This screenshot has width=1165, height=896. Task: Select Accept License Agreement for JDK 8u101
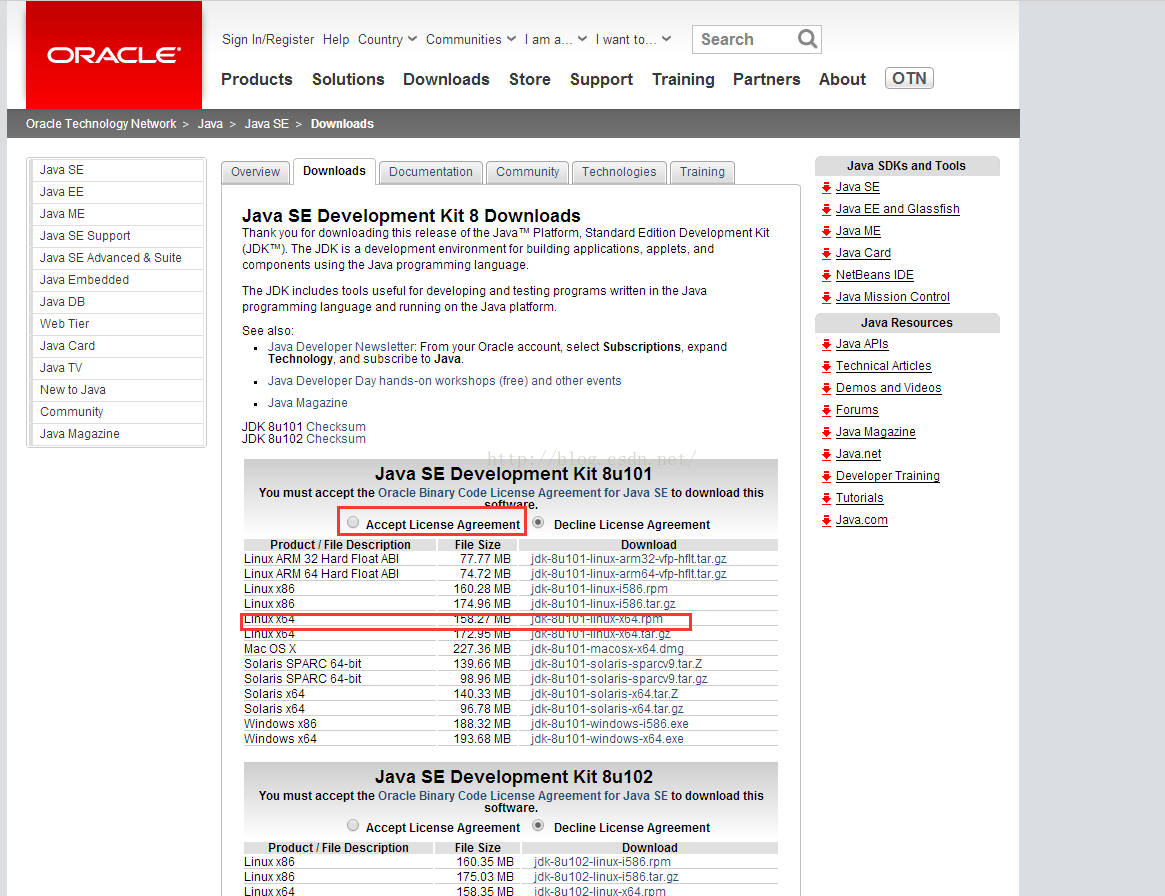pyautogui.click(x=353, y=522)
